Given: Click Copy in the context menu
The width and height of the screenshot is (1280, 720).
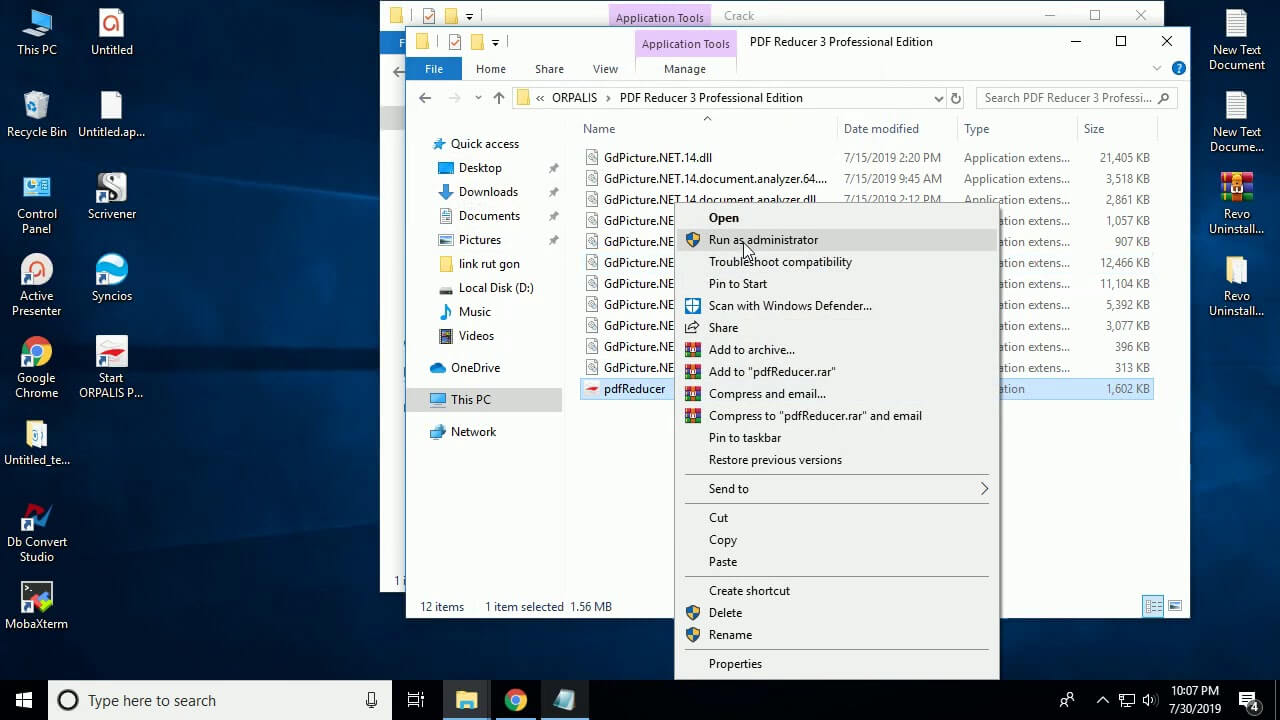Looking at the screenshot, I should [837, 540].
